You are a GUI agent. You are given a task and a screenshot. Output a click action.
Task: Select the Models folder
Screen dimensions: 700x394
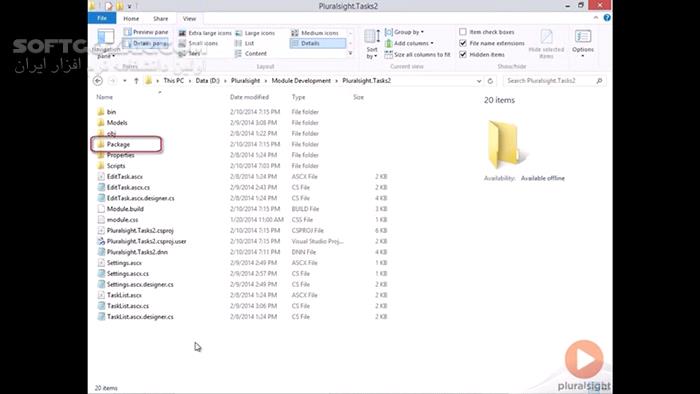117,123
